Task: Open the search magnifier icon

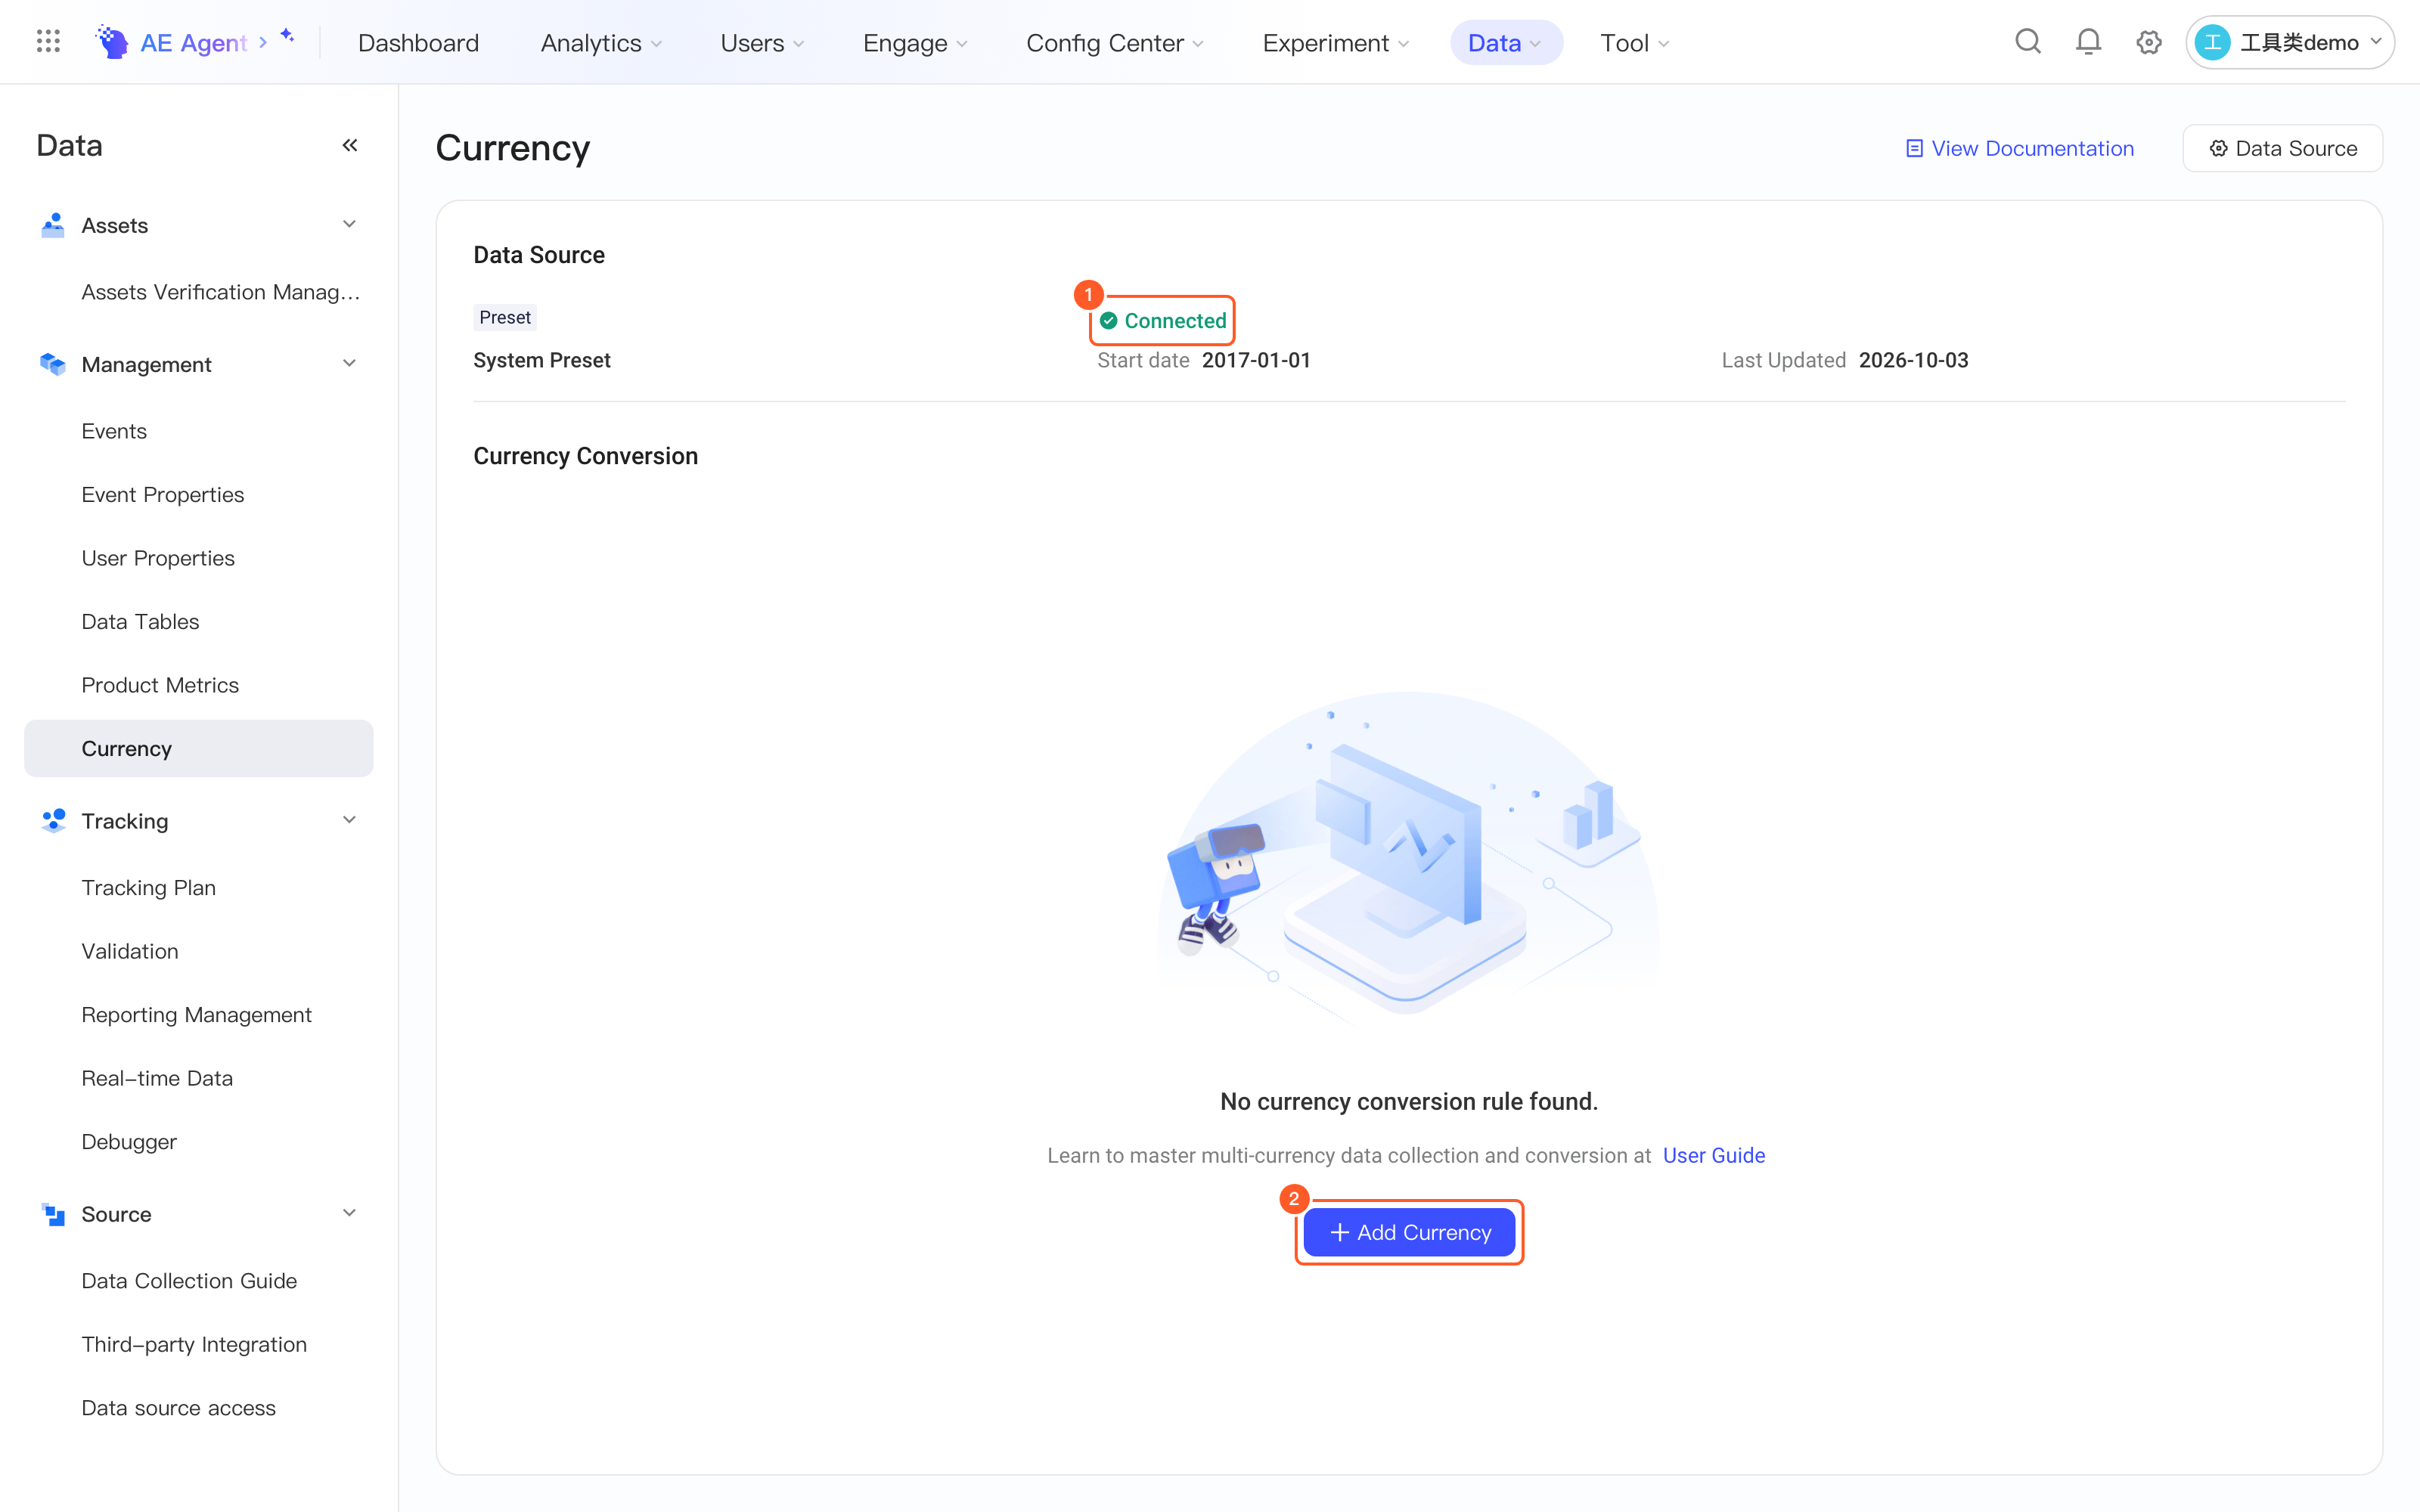Action: 2027,42
